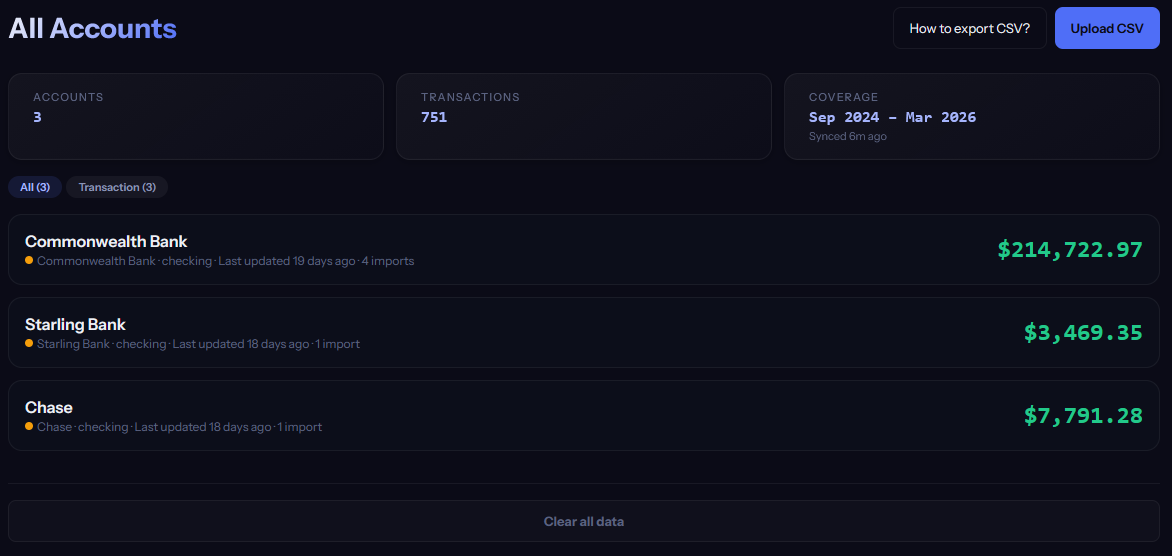This screenshot has width=1172, height=556.
Task: Select the Coverage summary card
Action: tap(972, 116)
